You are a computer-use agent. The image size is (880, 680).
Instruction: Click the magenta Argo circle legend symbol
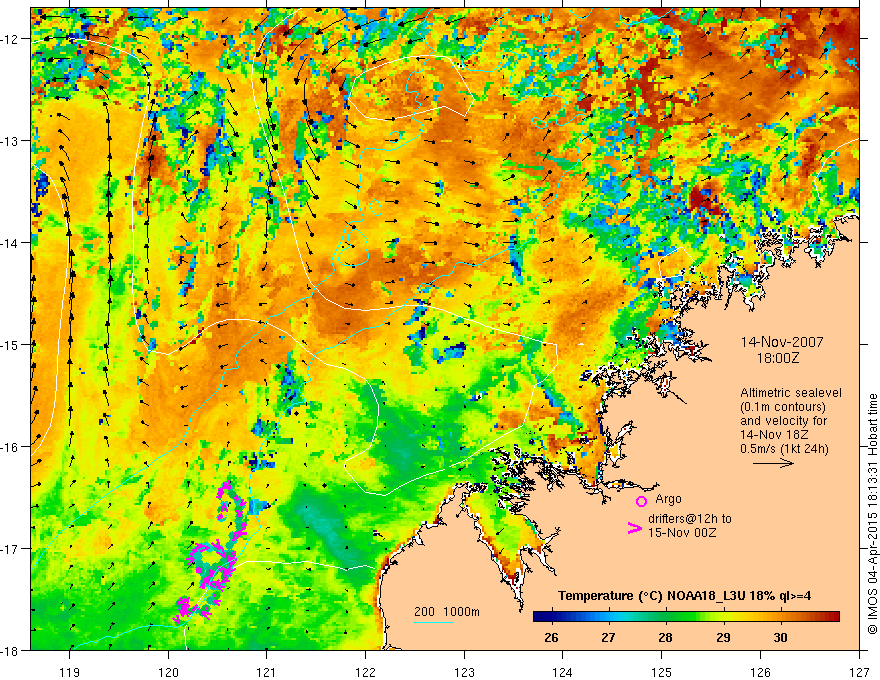(x=641, y=501)
